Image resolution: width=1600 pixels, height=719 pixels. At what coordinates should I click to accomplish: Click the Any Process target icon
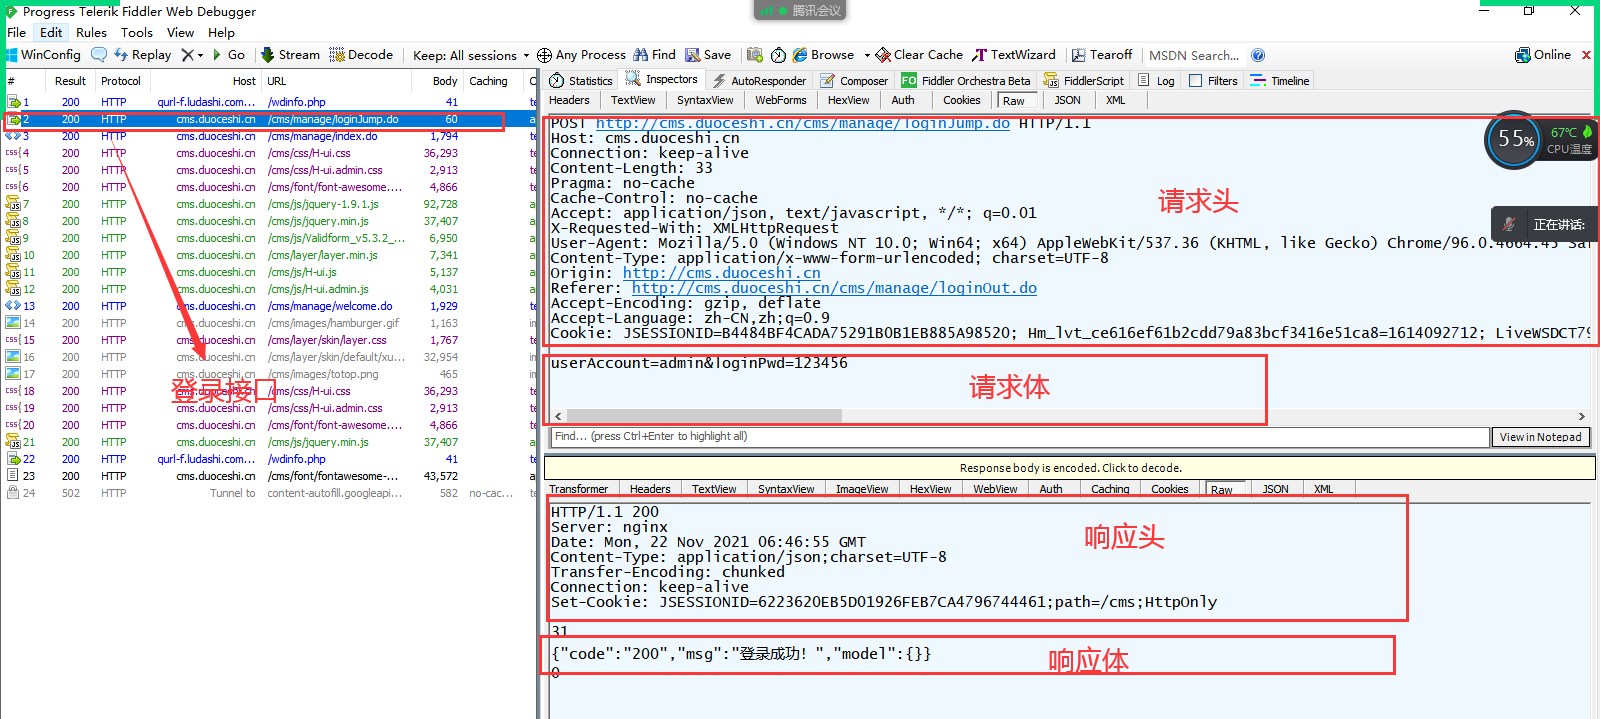544,55
